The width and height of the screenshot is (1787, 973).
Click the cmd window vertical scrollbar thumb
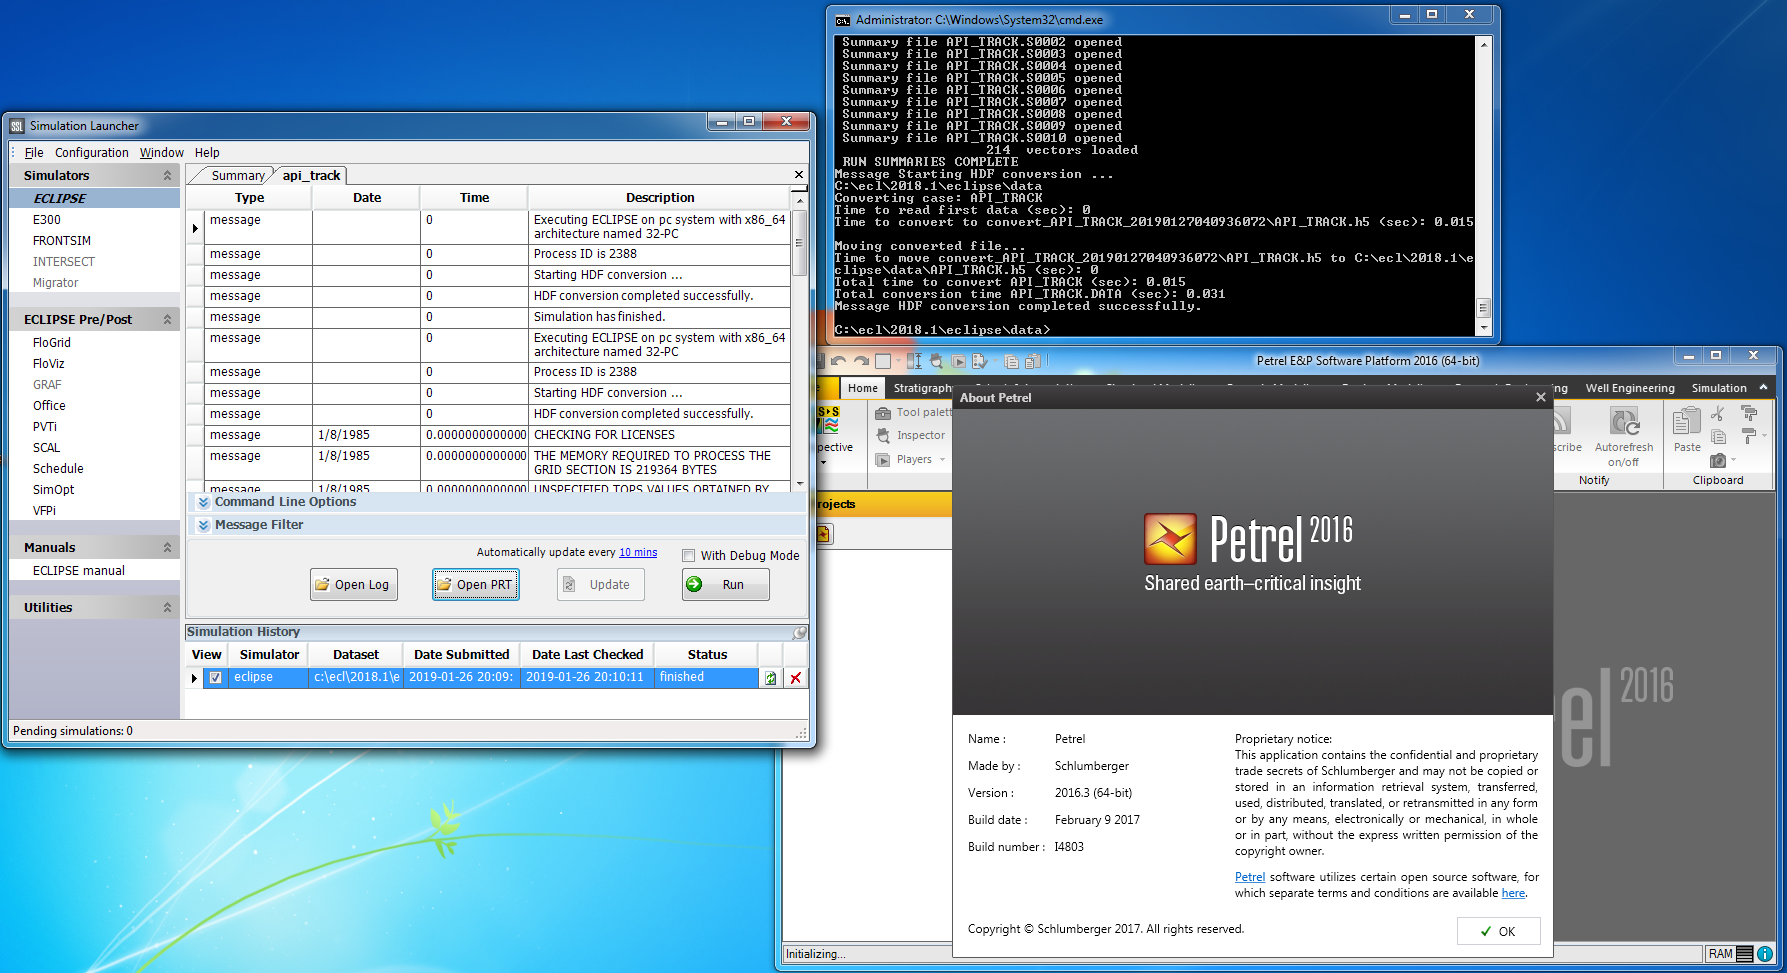pyautogui.click(x=1483, y=307)
